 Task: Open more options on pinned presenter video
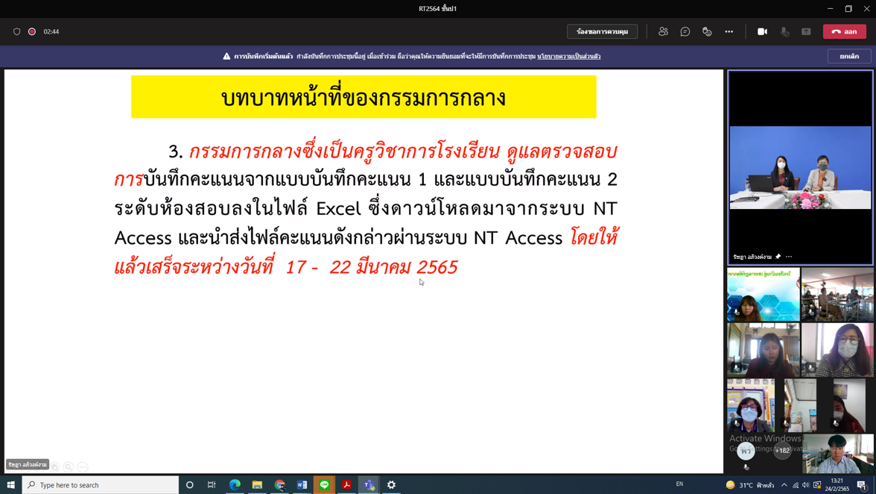click(x=789, y=257)
